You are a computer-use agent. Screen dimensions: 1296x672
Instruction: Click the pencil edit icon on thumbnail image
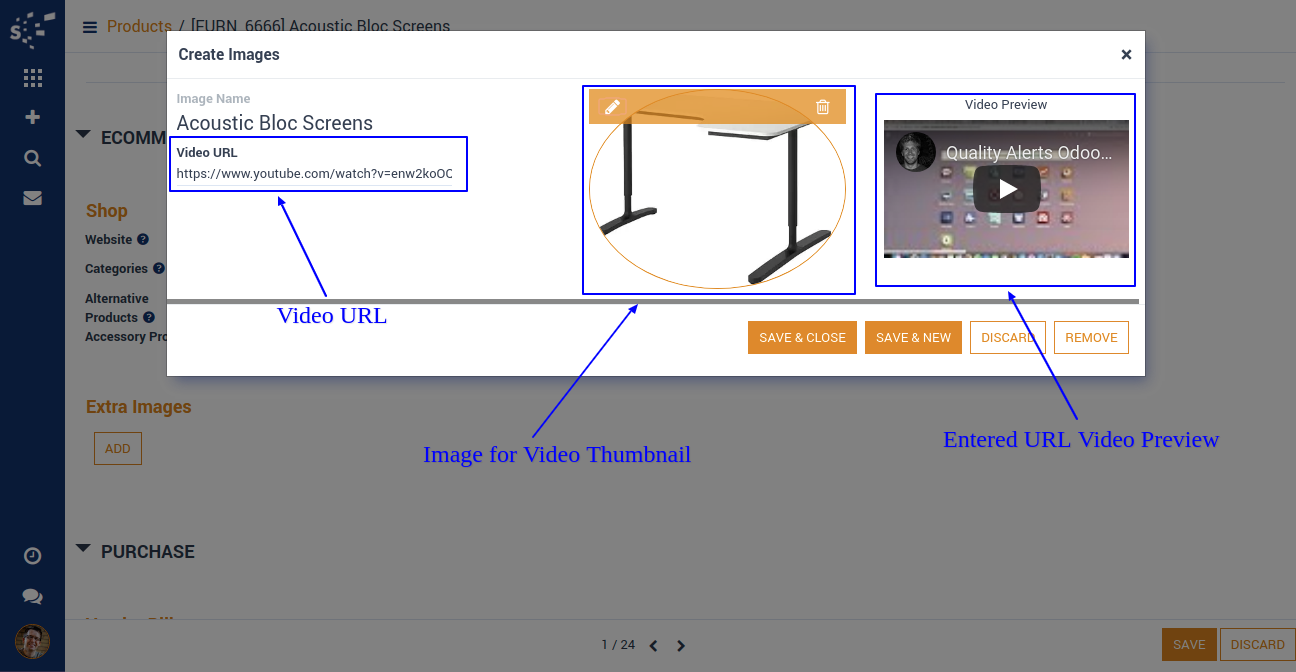613,107
